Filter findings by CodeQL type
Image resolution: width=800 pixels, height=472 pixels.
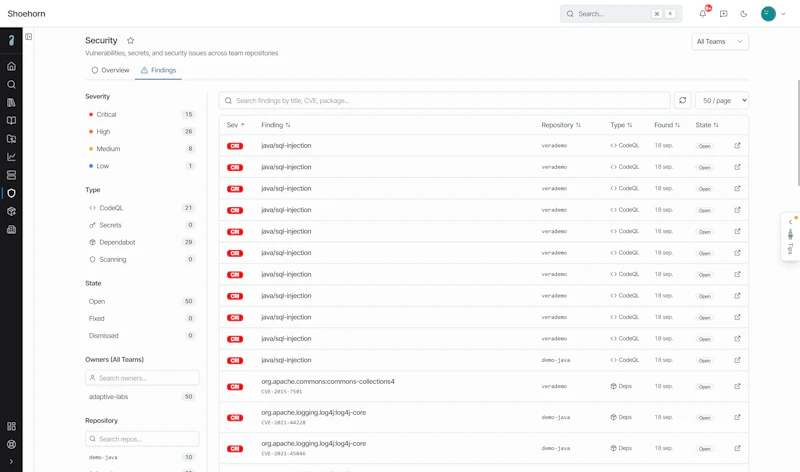coord(141,208)
